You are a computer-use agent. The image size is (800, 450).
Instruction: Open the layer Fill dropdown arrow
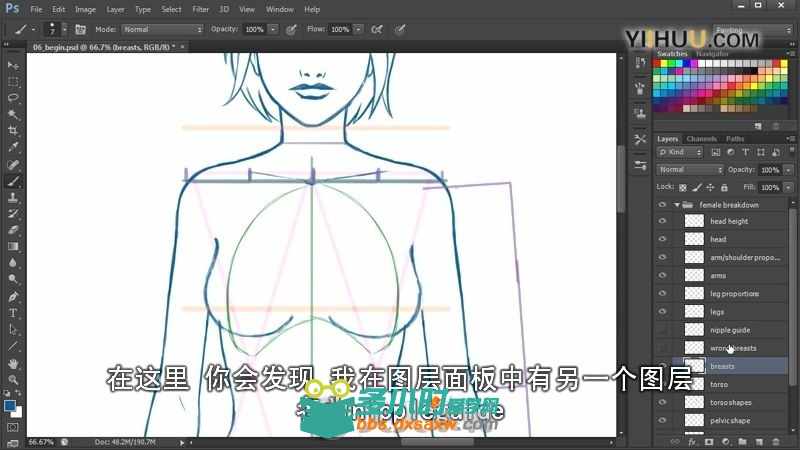789,188
